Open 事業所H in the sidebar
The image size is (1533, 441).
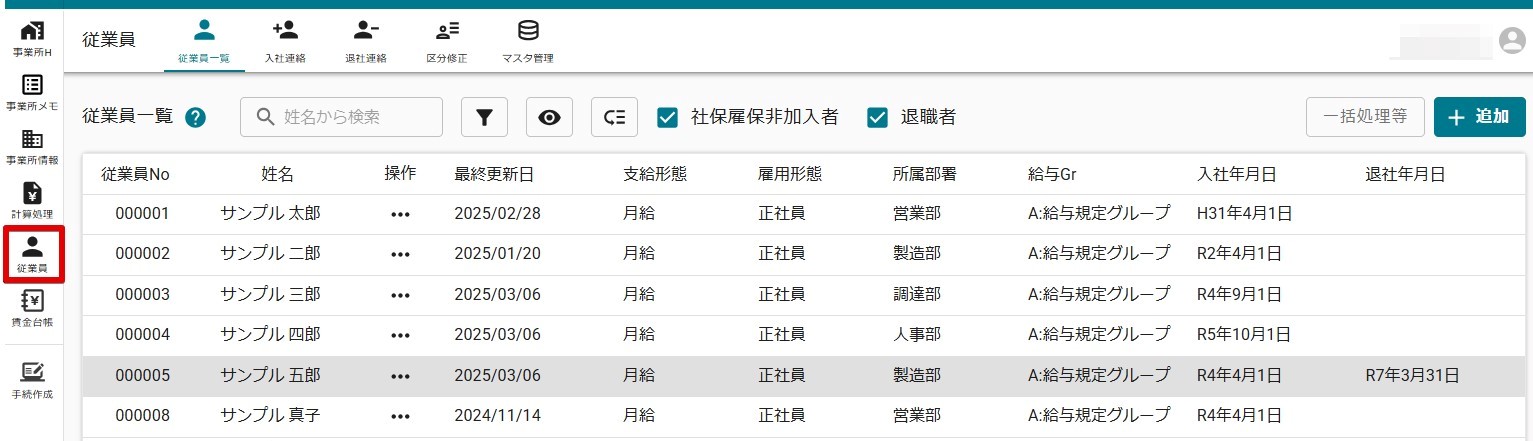click(32, 38)
